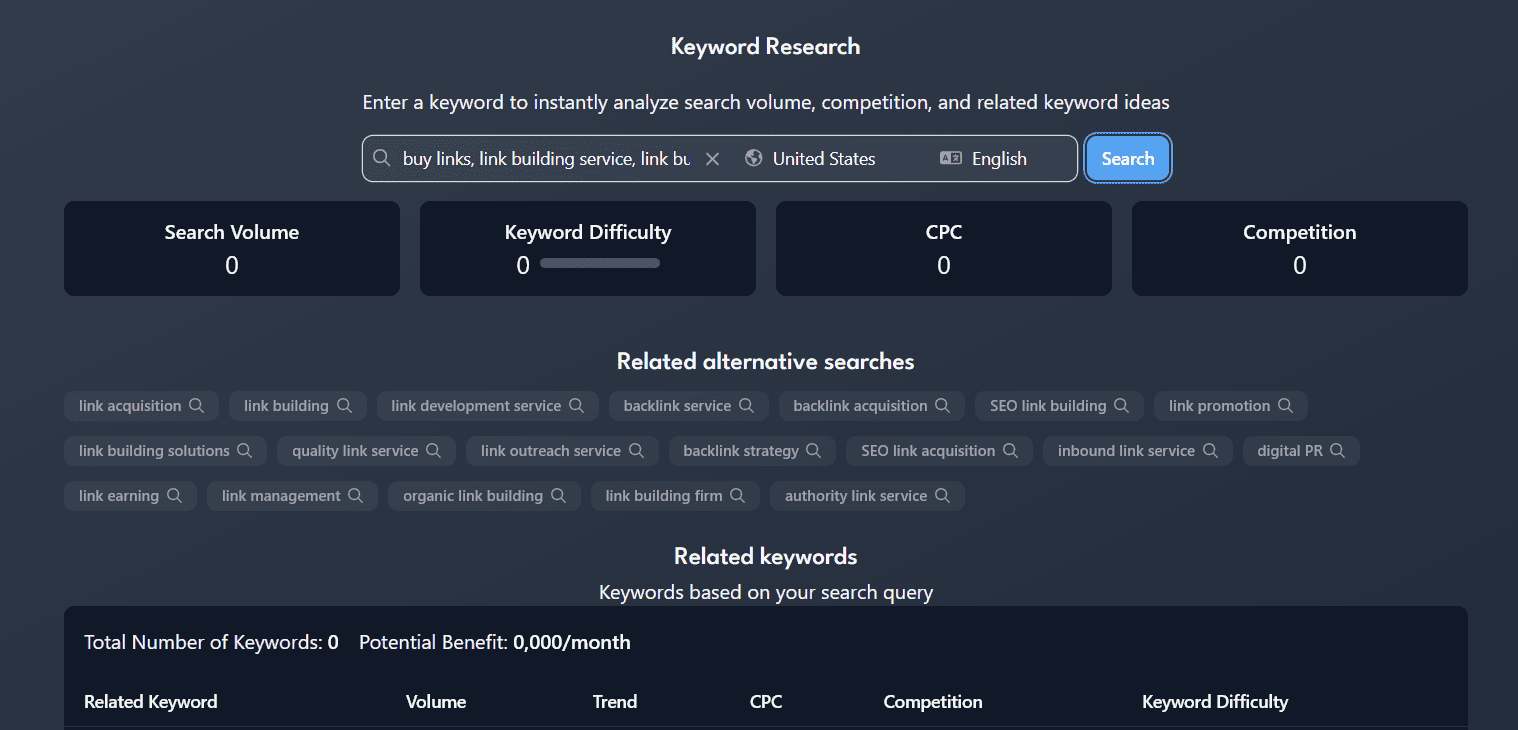
Task: Click the Keyword Research heading
Action: point(765,46)
